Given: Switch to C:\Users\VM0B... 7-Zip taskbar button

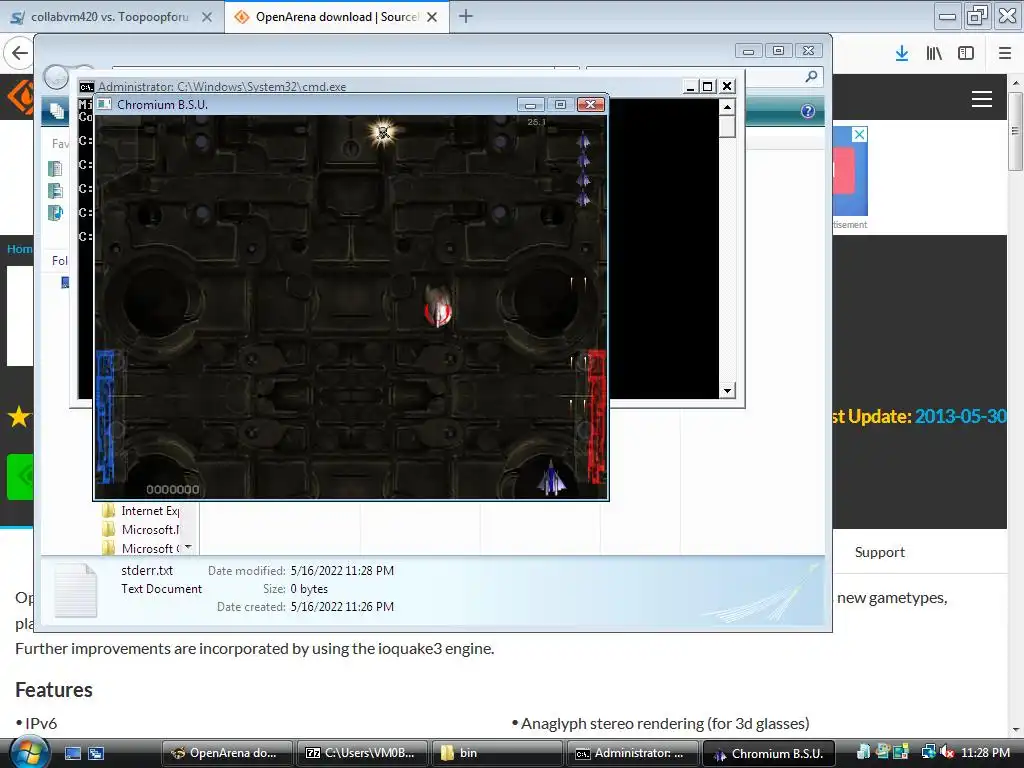Looking at the screenshot, I should pyautogui.click(x=362, y=753).
